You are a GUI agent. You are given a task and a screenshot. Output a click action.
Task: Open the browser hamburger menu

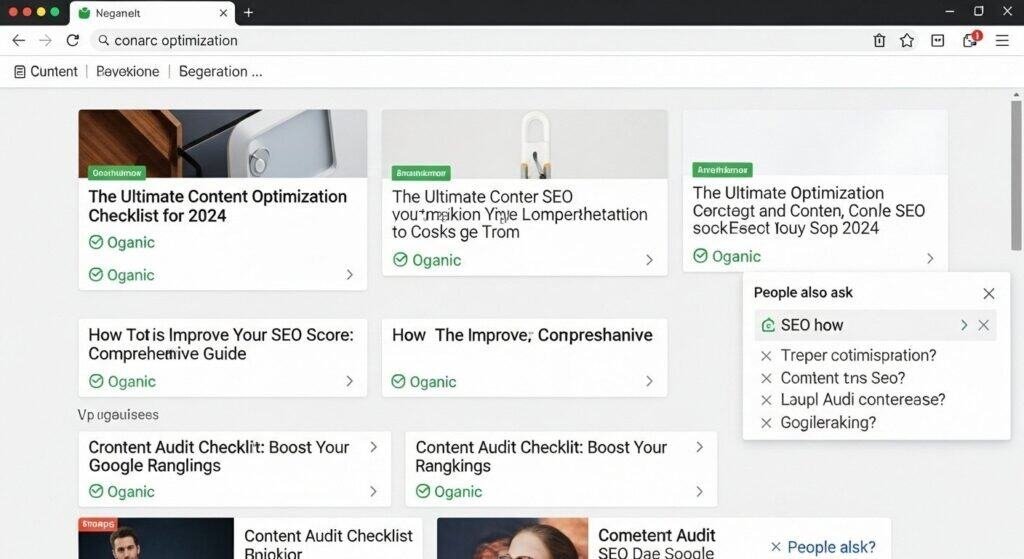[x=1002, y=40]
